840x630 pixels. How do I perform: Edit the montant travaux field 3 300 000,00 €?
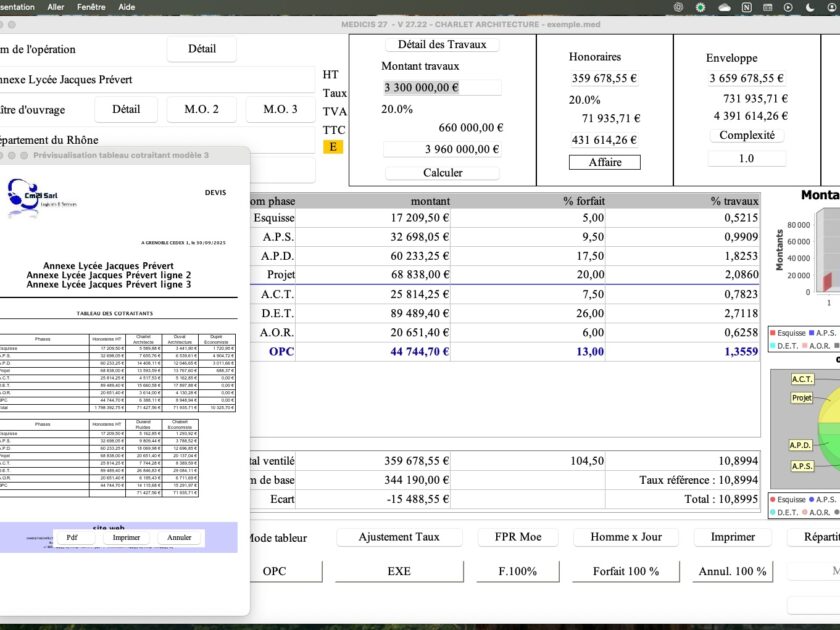442,87
